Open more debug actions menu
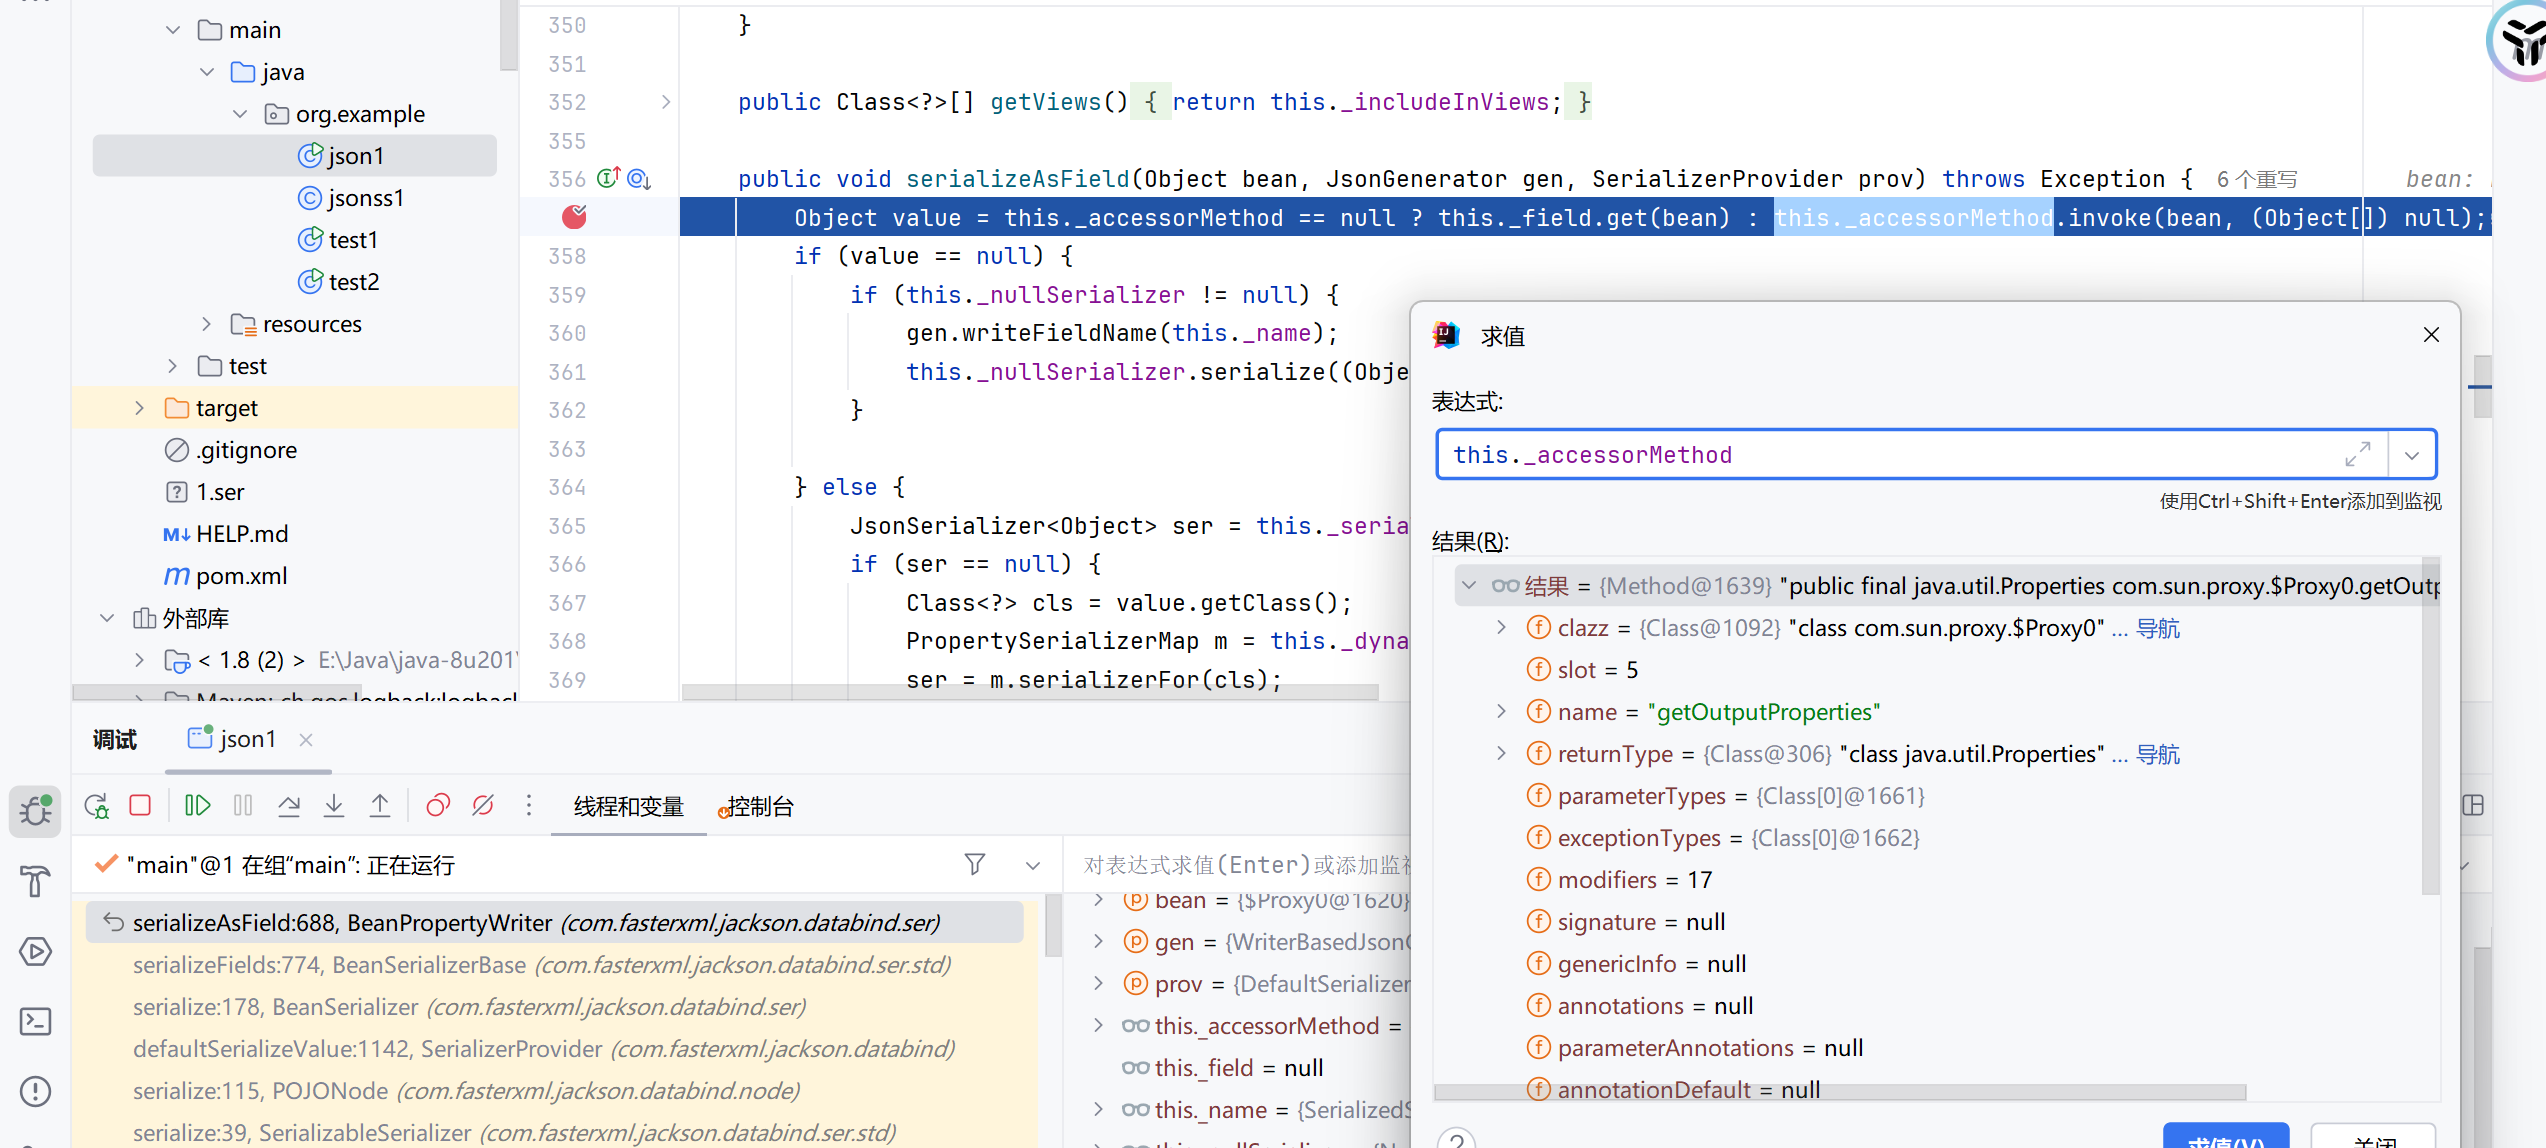 pos(529,806)
